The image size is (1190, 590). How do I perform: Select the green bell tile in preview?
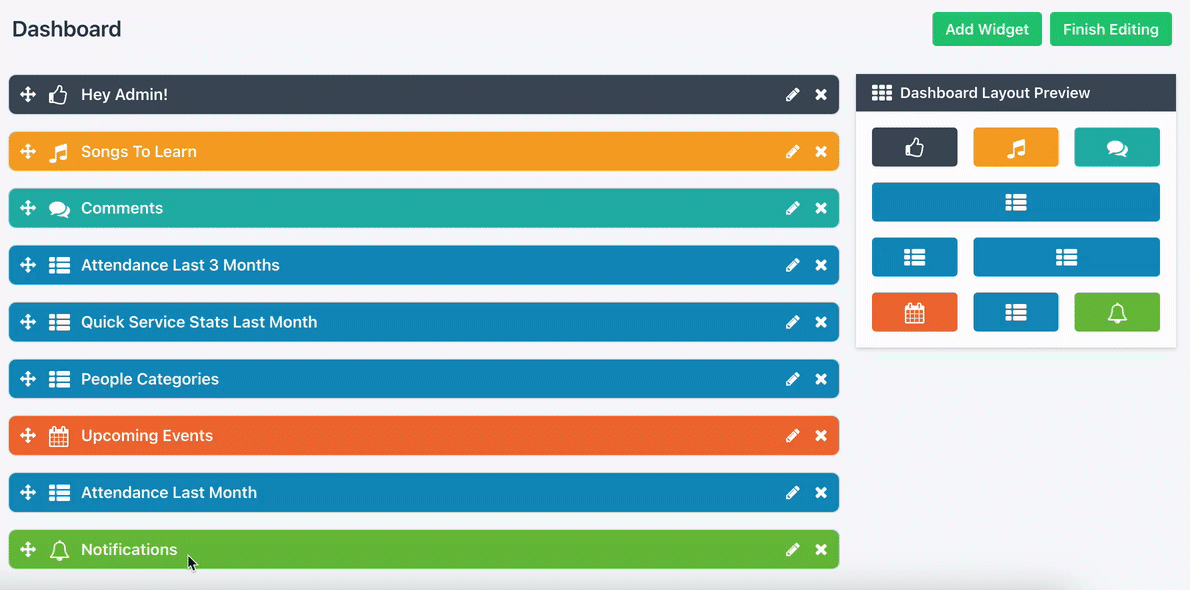[1117, 312]
